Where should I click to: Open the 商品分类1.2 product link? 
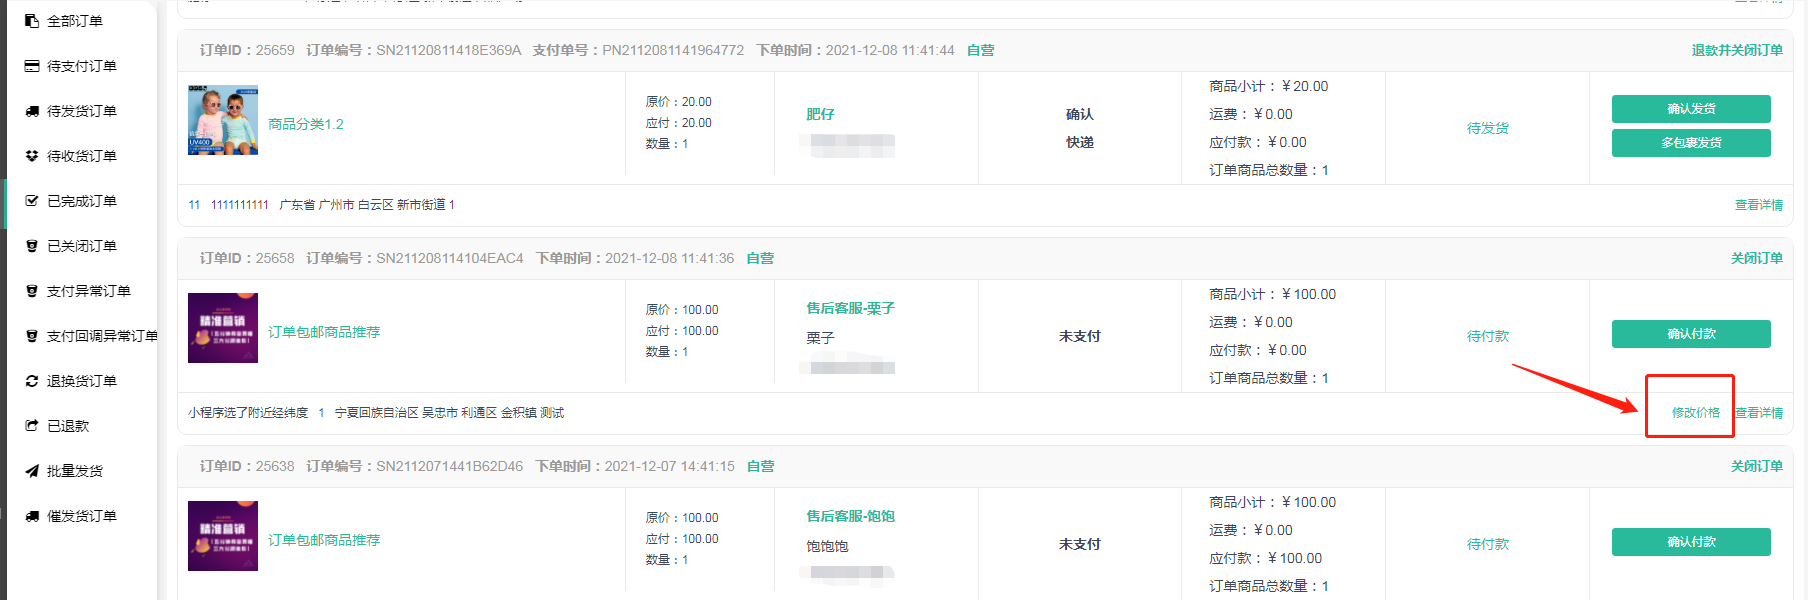(306, 124)
